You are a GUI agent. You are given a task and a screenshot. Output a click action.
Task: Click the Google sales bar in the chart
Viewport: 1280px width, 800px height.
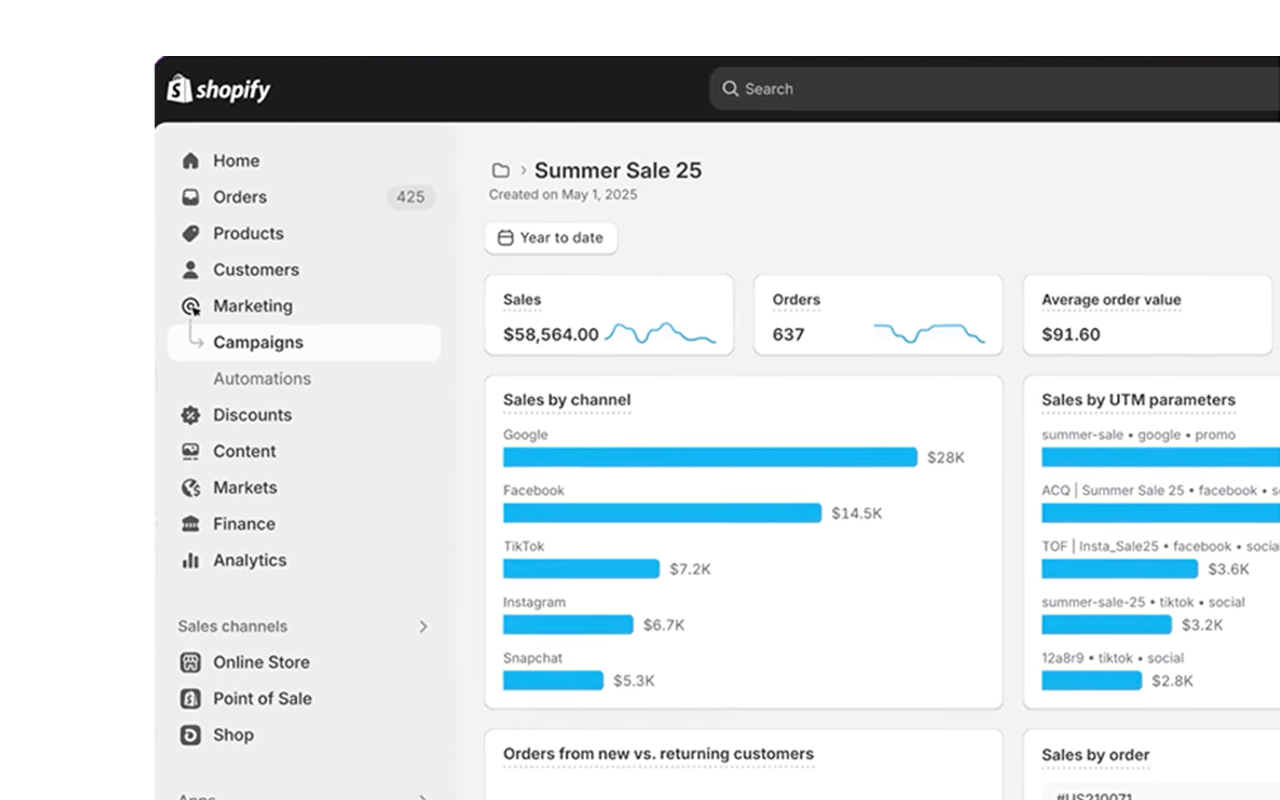[x=709, y=457]
